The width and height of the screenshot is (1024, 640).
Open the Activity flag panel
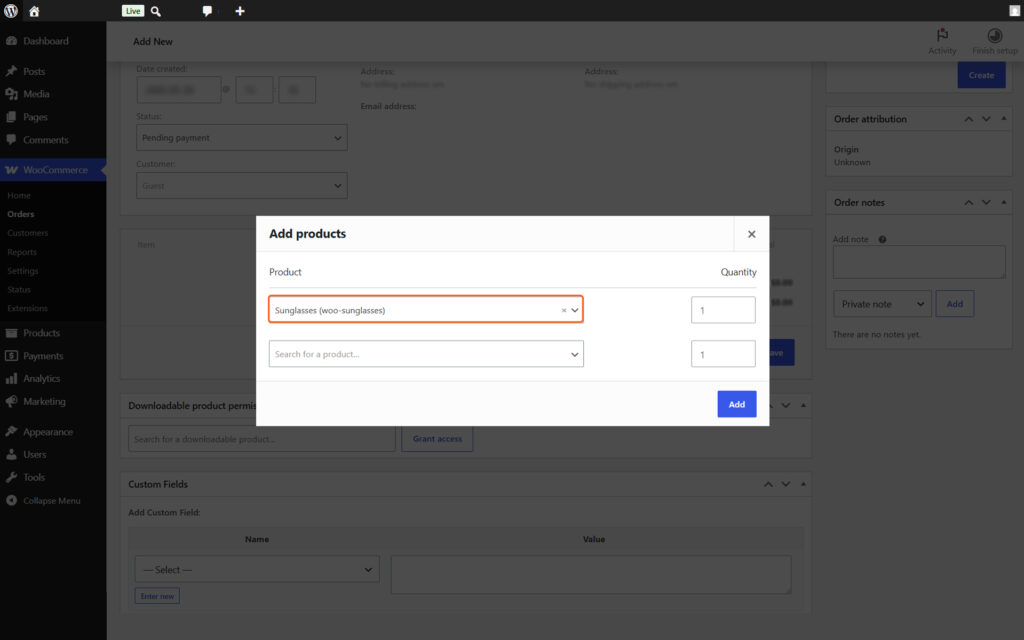coord(942,41)
